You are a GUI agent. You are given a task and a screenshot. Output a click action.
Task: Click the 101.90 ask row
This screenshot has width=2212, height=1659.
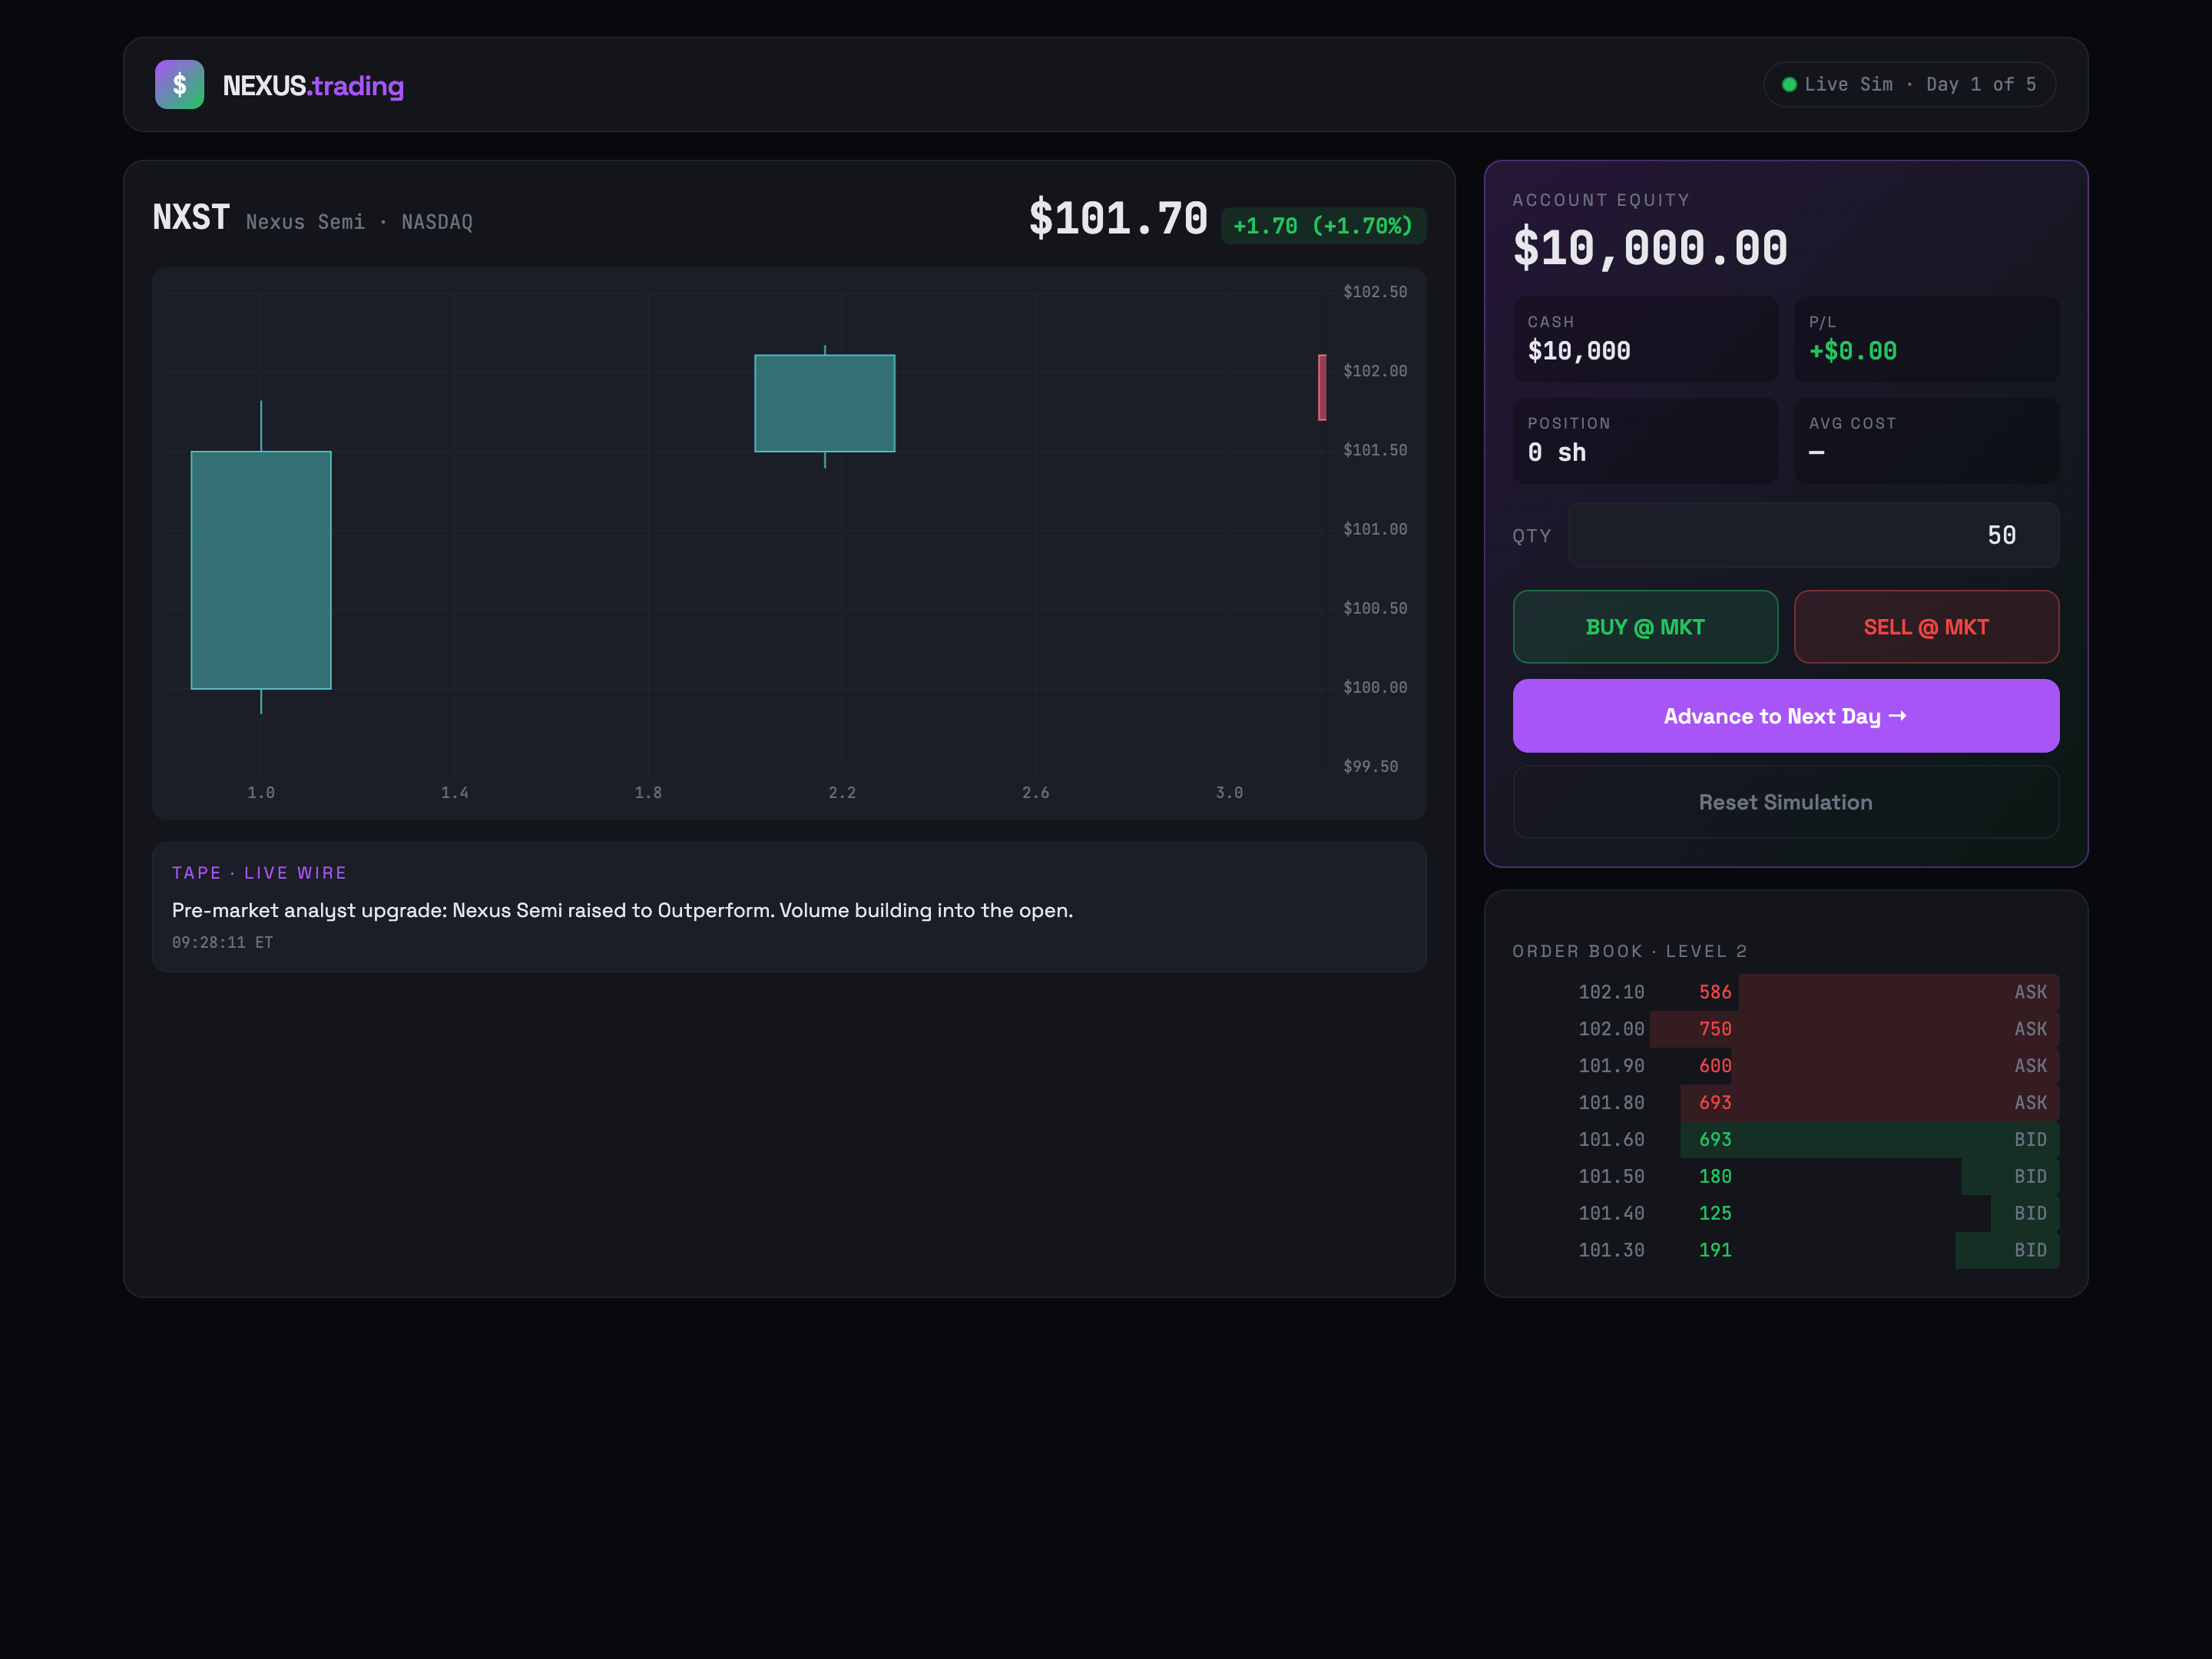[1786, 1066]
